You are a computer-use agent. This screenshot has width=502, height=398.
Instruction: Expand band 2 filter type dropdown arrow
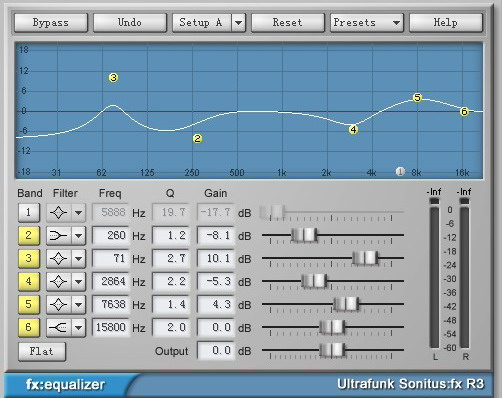pyautogui.click(x=78, y=236)
